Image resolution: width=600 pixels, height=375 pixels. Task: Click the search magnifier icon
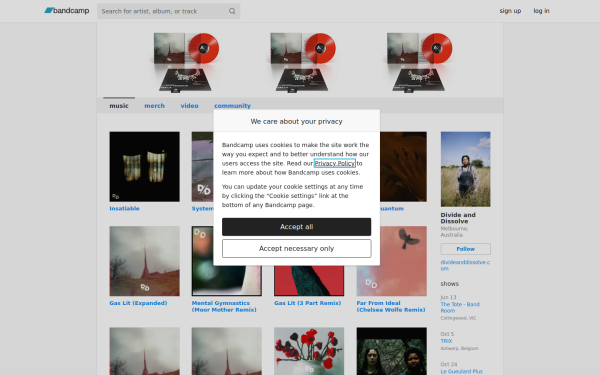(232, 11)
